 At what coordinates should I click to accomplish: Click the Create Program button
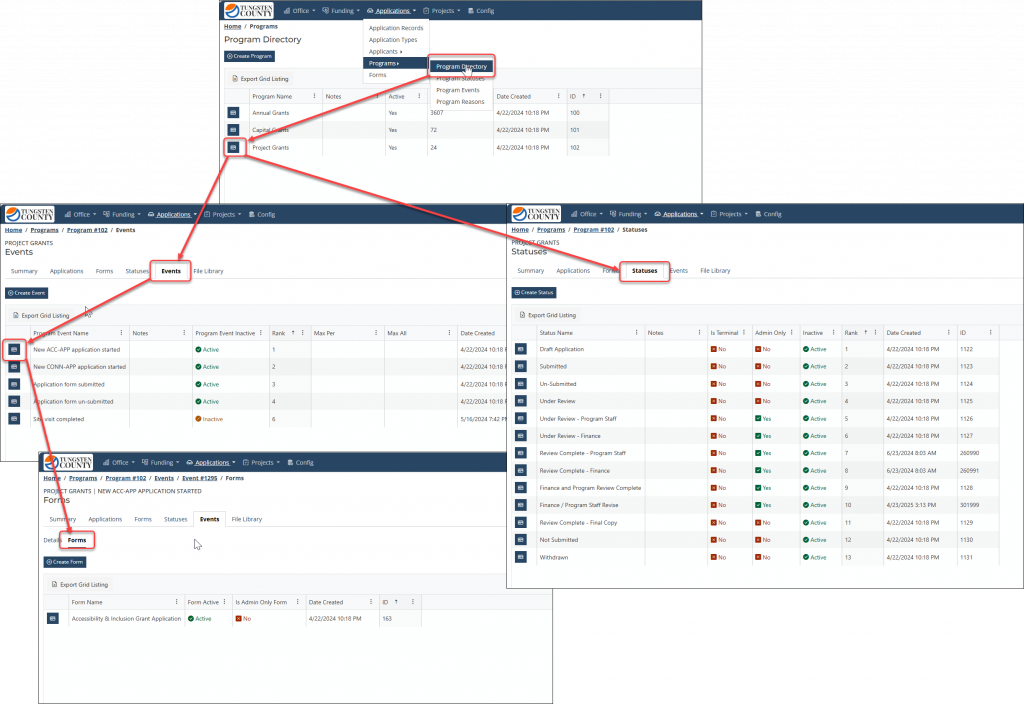(x=249, y=56)
